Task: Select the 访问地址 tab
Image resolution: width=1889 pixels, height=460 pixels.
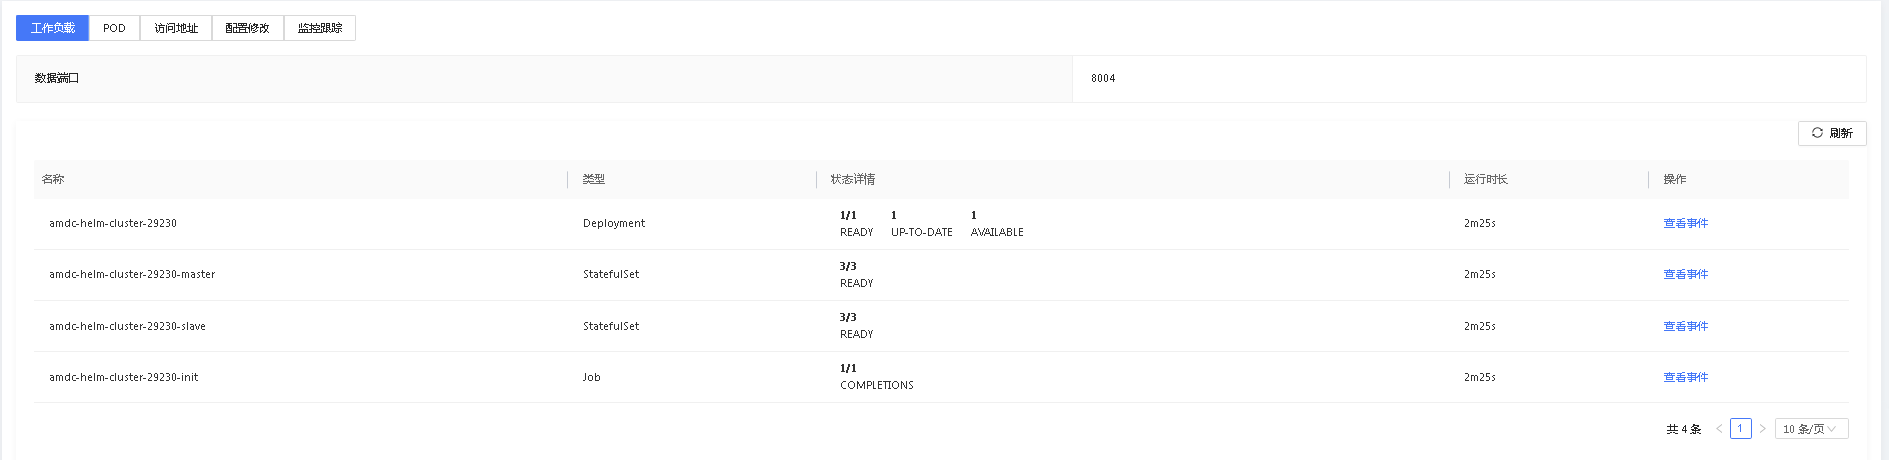Action: point(176,28)
